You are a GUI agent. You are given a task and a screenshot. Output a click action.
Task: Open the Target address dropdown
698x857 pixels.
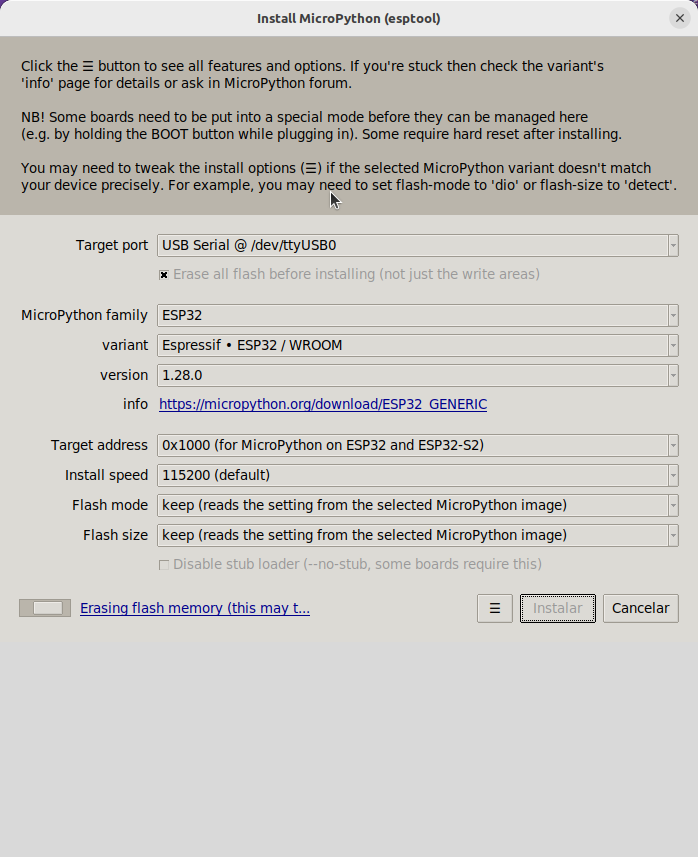(x=418, y=445)
